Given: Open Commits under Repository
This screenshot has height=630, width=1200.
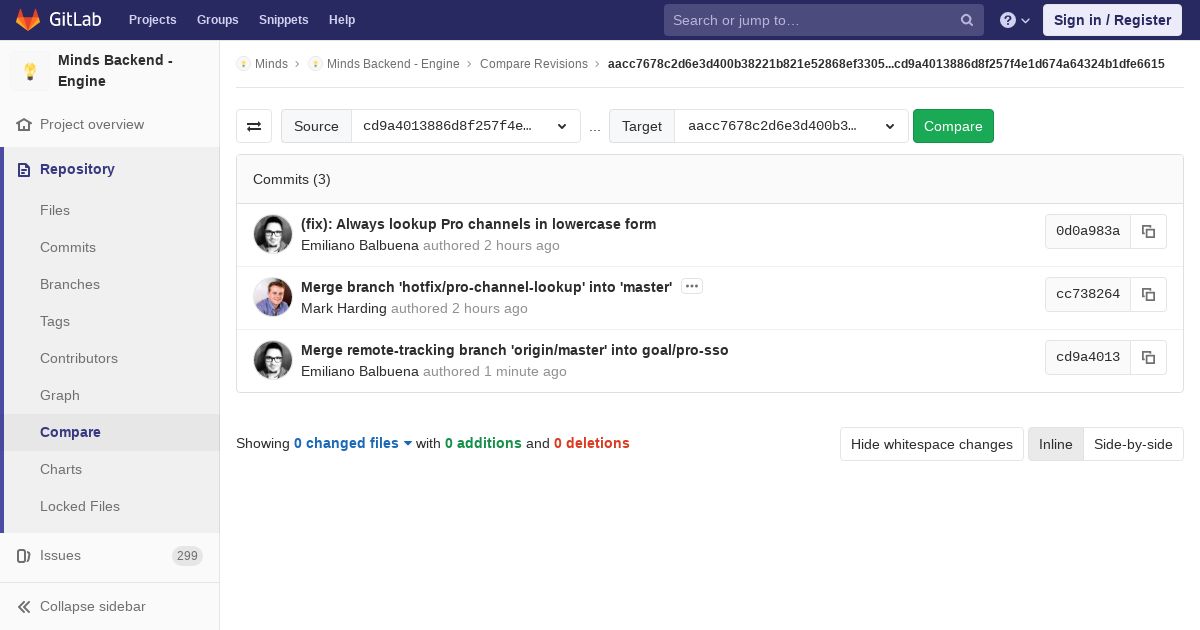Looking at the screenshot, I should tap(68, 247).
